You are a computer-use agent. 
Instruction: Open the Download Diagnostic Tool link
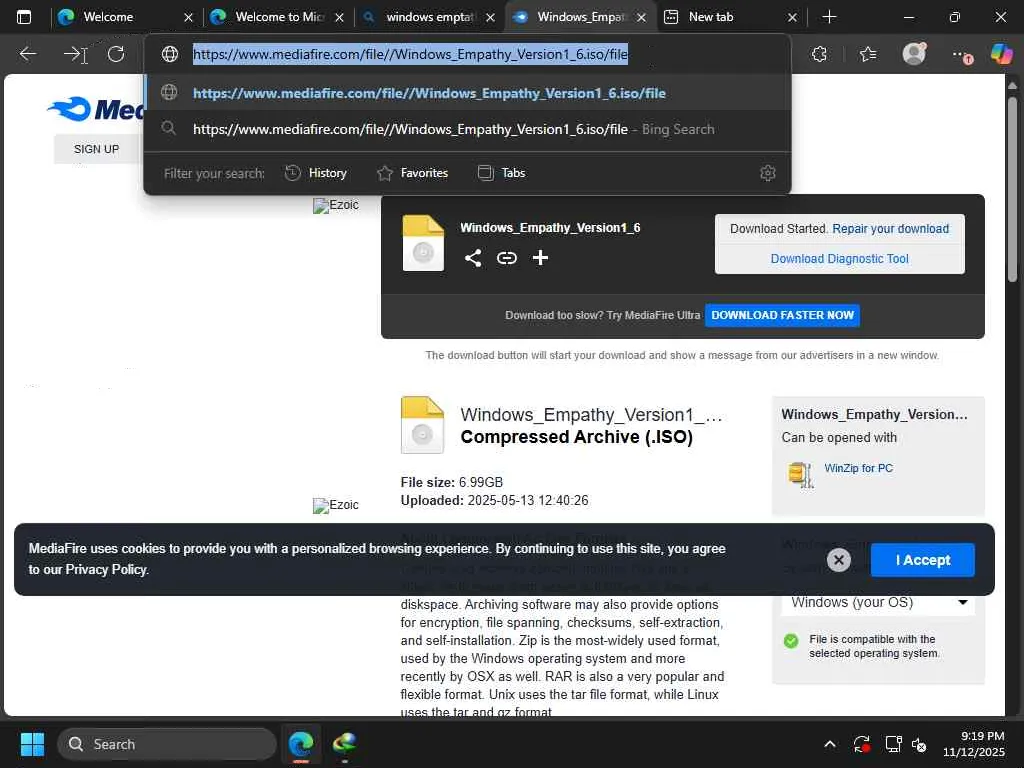click(839, 259)
